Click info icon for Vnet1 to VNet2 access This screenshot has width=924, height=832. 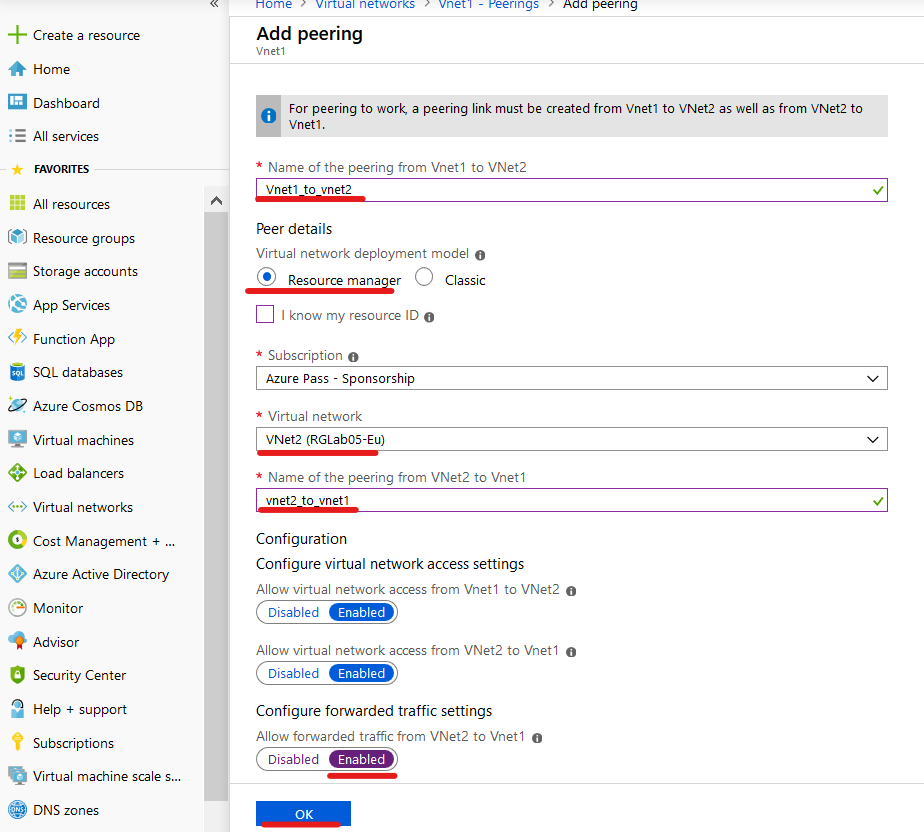(x=571, y=591)
